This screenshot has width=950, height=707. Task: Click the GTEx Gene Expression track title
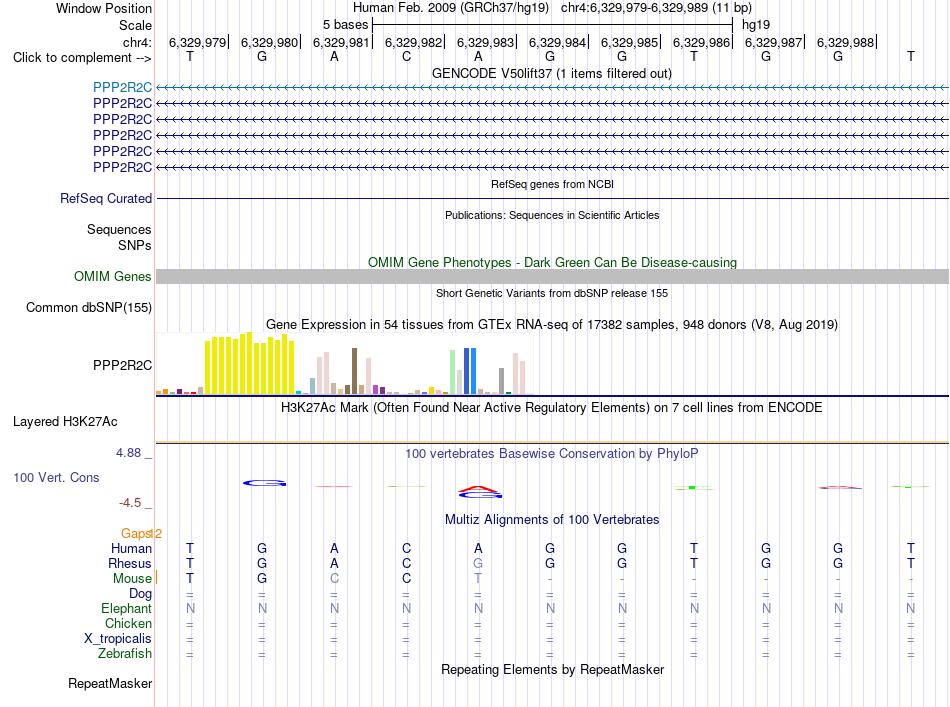[x=552, y=325]
